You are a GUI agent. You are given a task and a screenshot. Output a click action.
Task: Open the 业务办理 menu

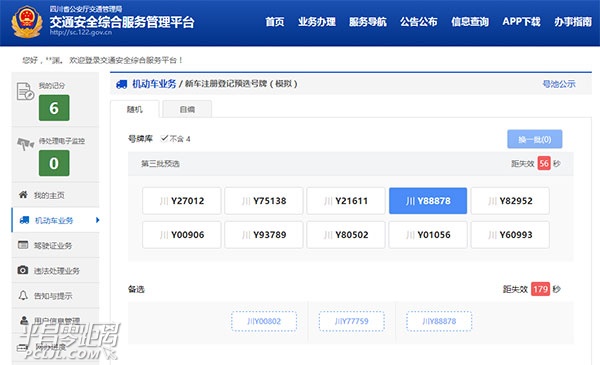pos(317,22)
